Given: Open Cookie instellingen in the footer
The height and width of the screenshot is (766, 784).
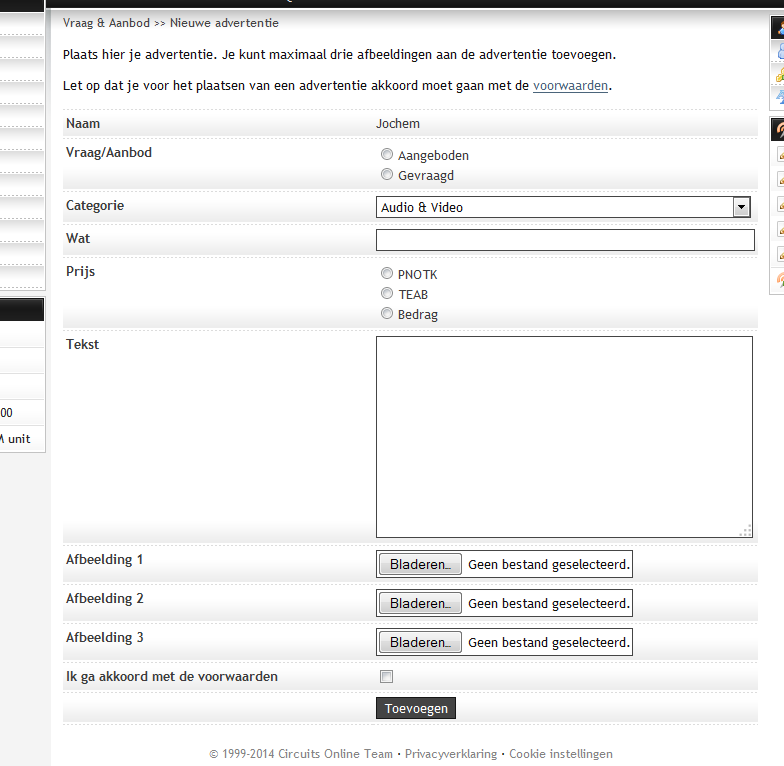Looking at the screenshot, I should point(560,754).
